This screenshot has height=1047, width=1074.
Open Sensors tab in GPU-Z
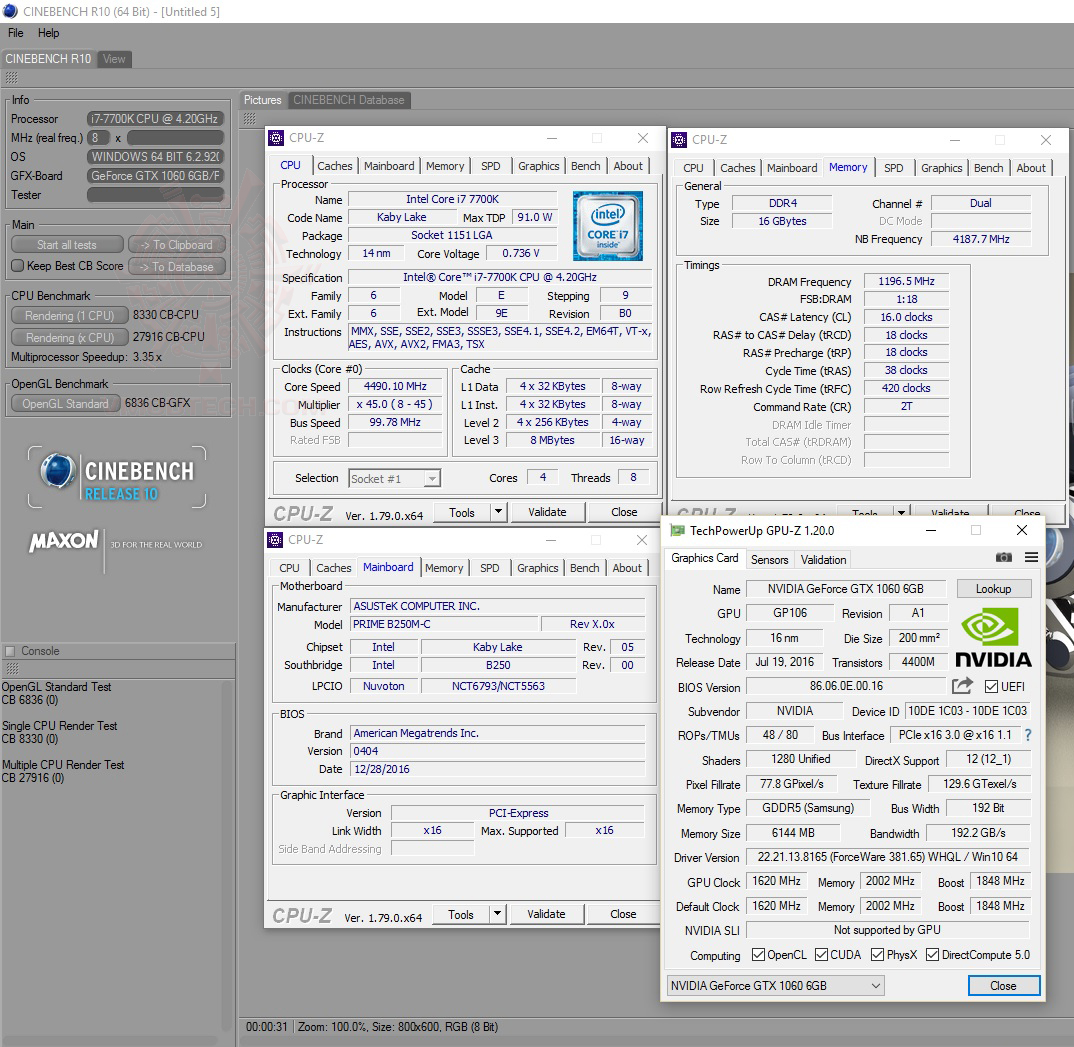coord(769,559)
